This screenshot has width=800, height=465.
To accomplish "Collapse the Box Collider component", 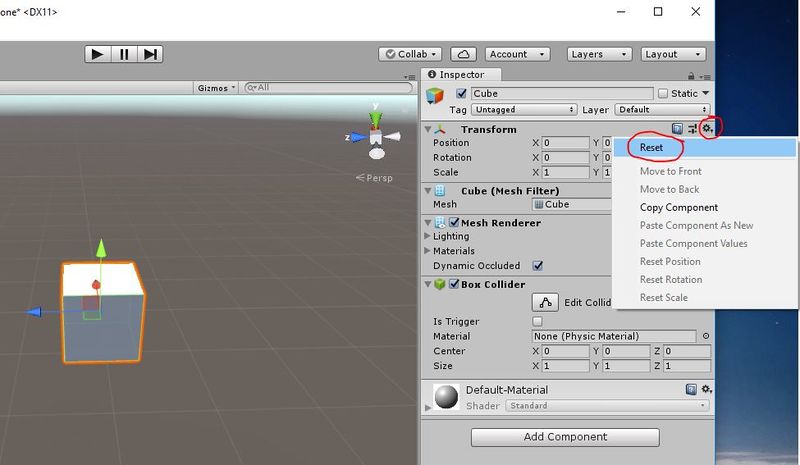I will point(428,284).
